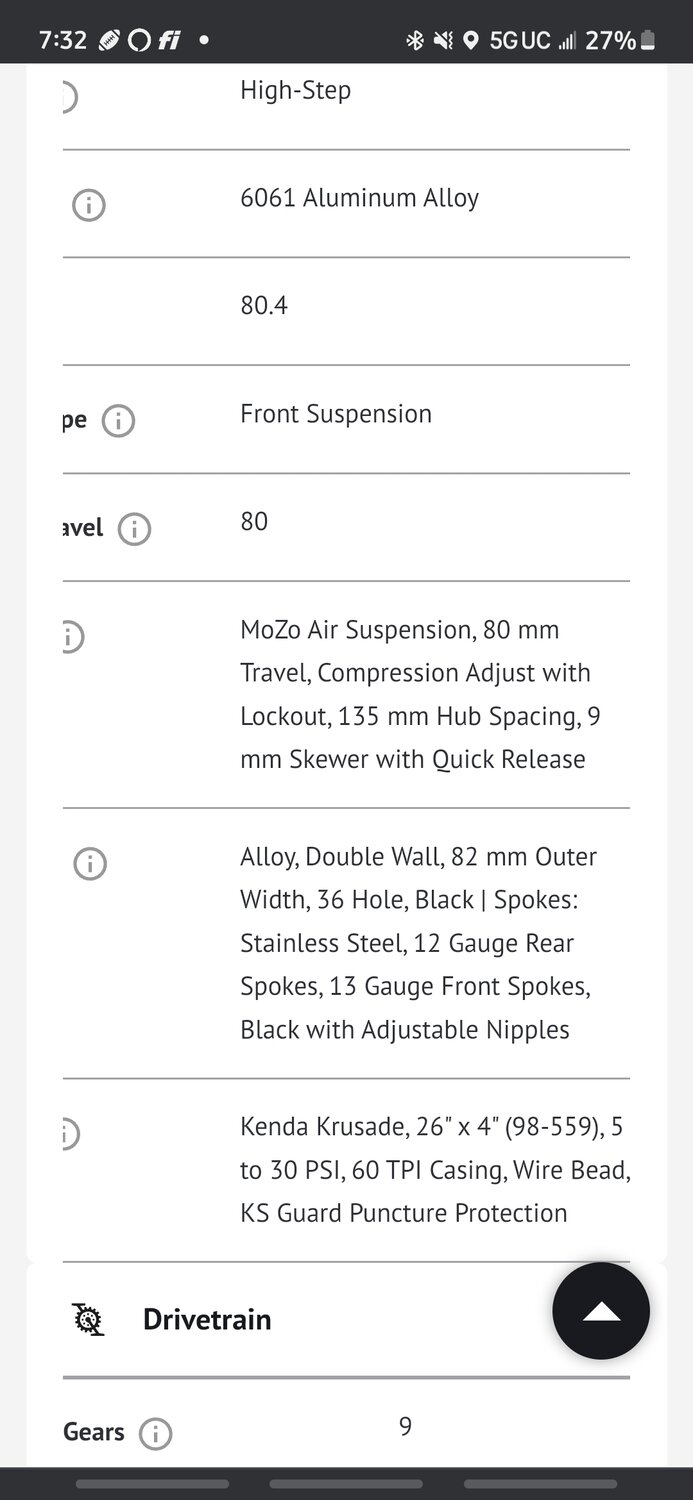Open info icon next to Front Suspension label
The width and height of the screenshot is (693, 1500).
[x=118, y=420]
